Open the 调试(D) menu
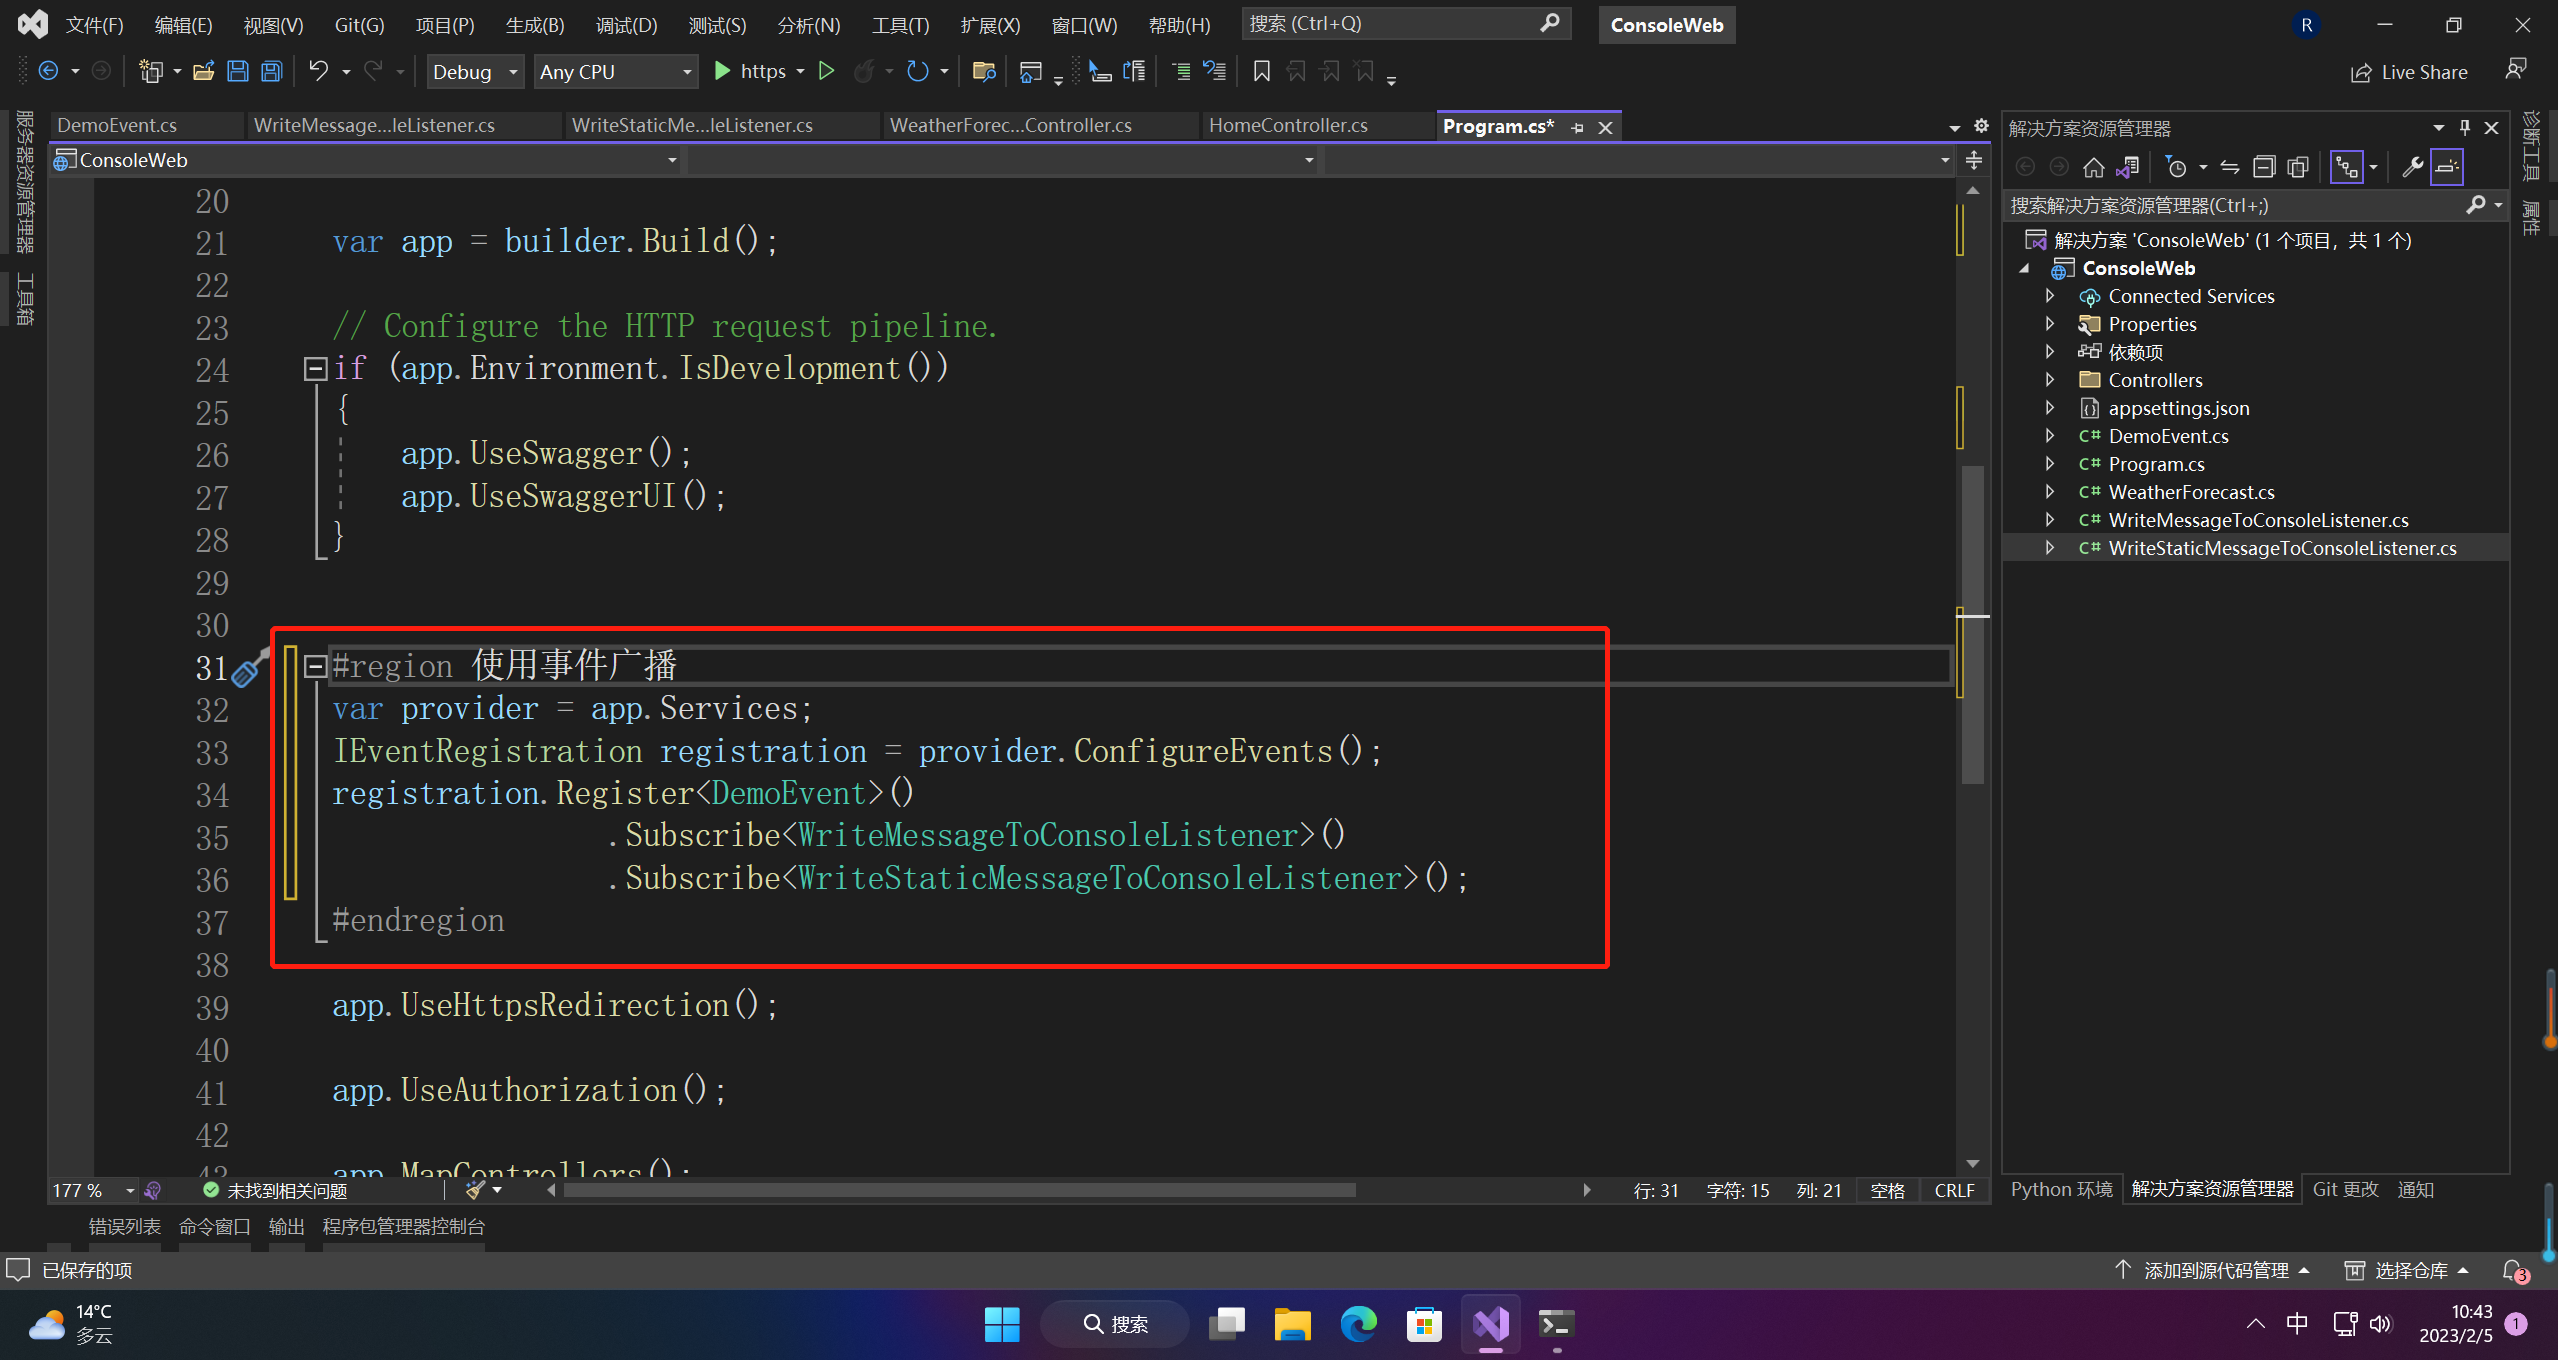Image resolution: width=2558 pixels, height=1360 pixels. [x=626, y=25]
